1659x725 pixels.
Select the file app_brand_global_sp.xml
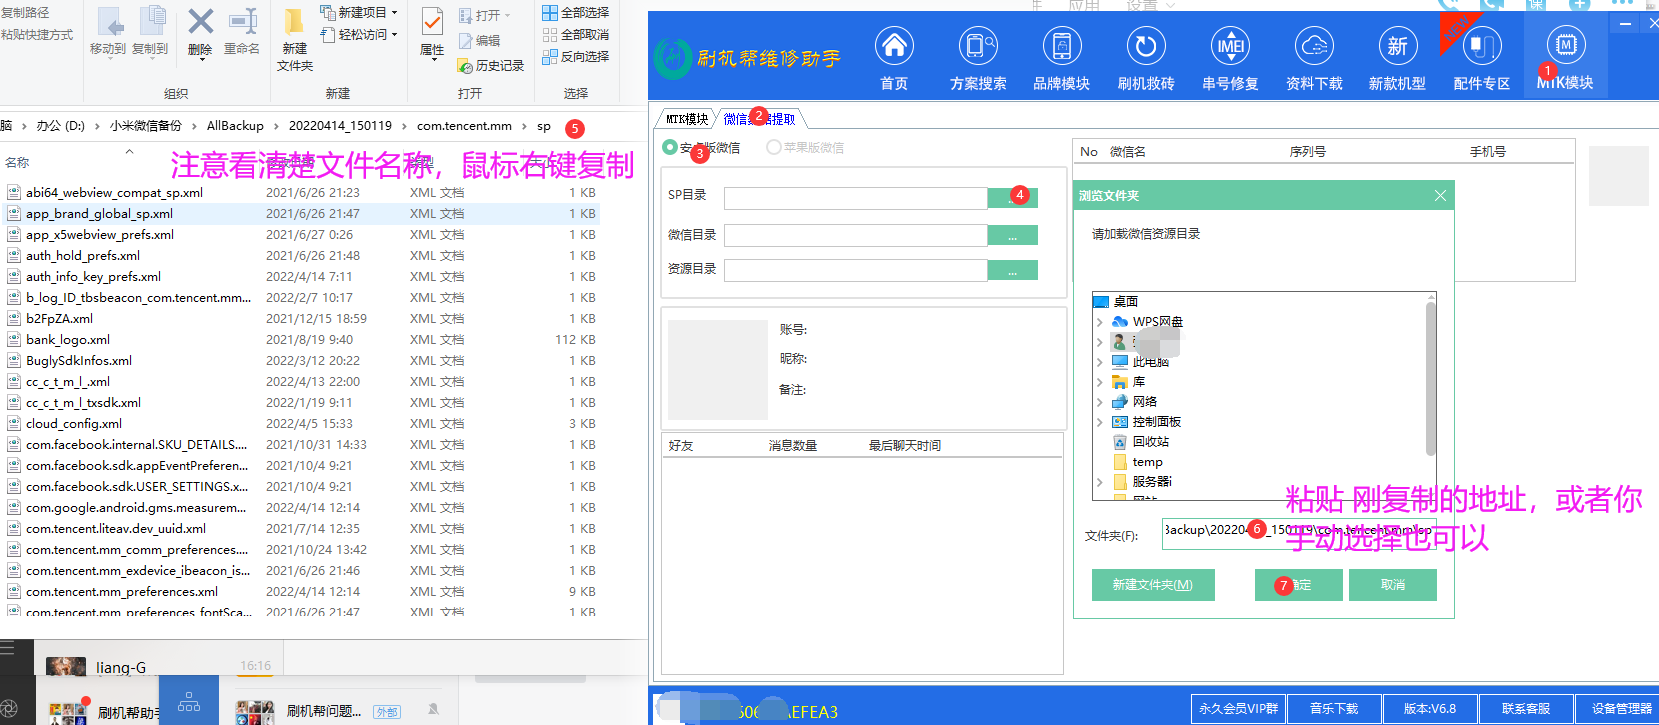(300, 214)
